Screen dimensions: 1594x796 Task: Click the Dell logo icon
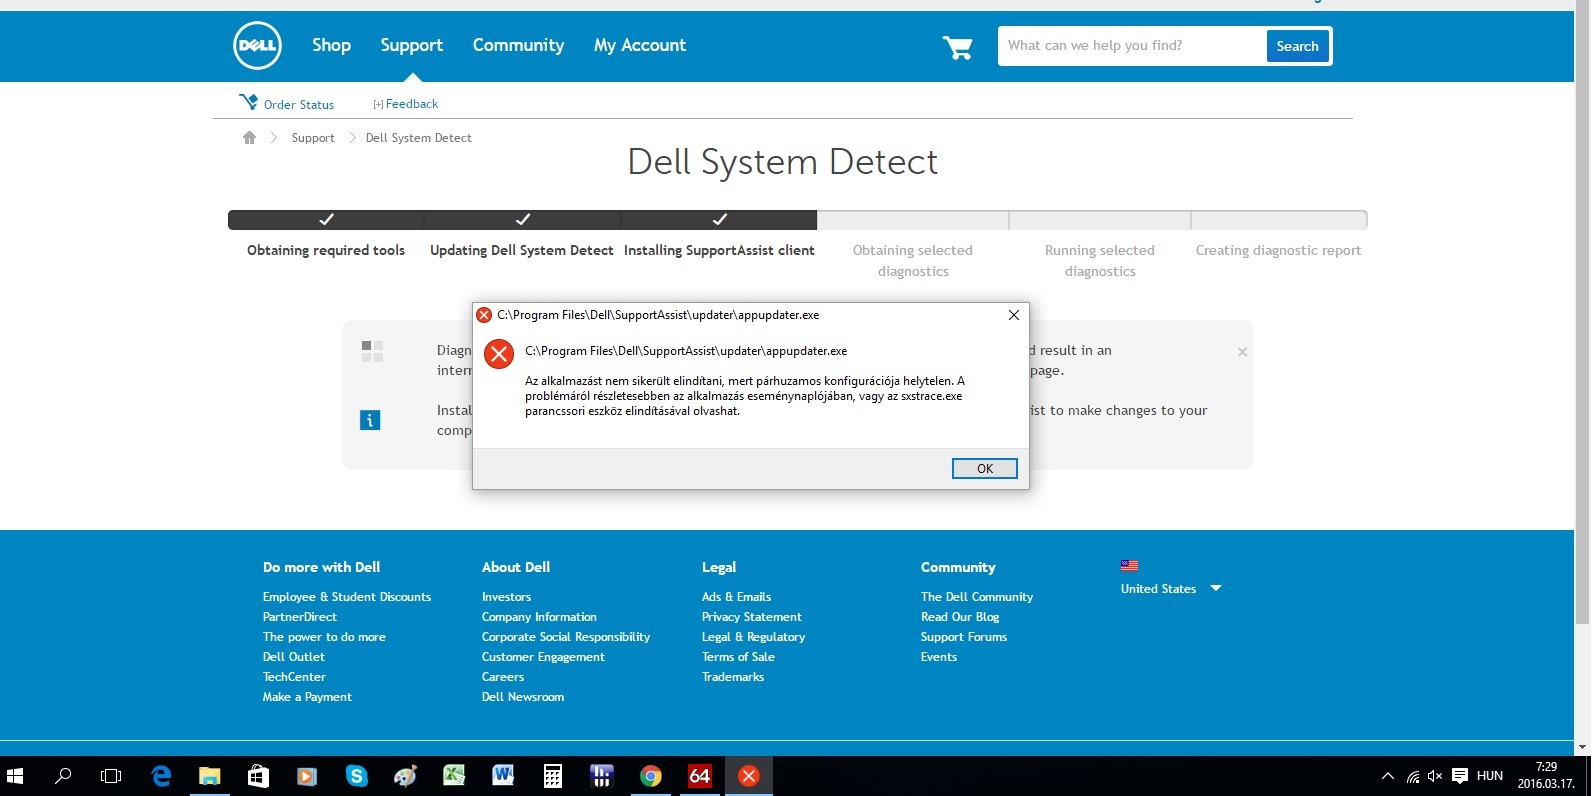click(x=257, y=46)
